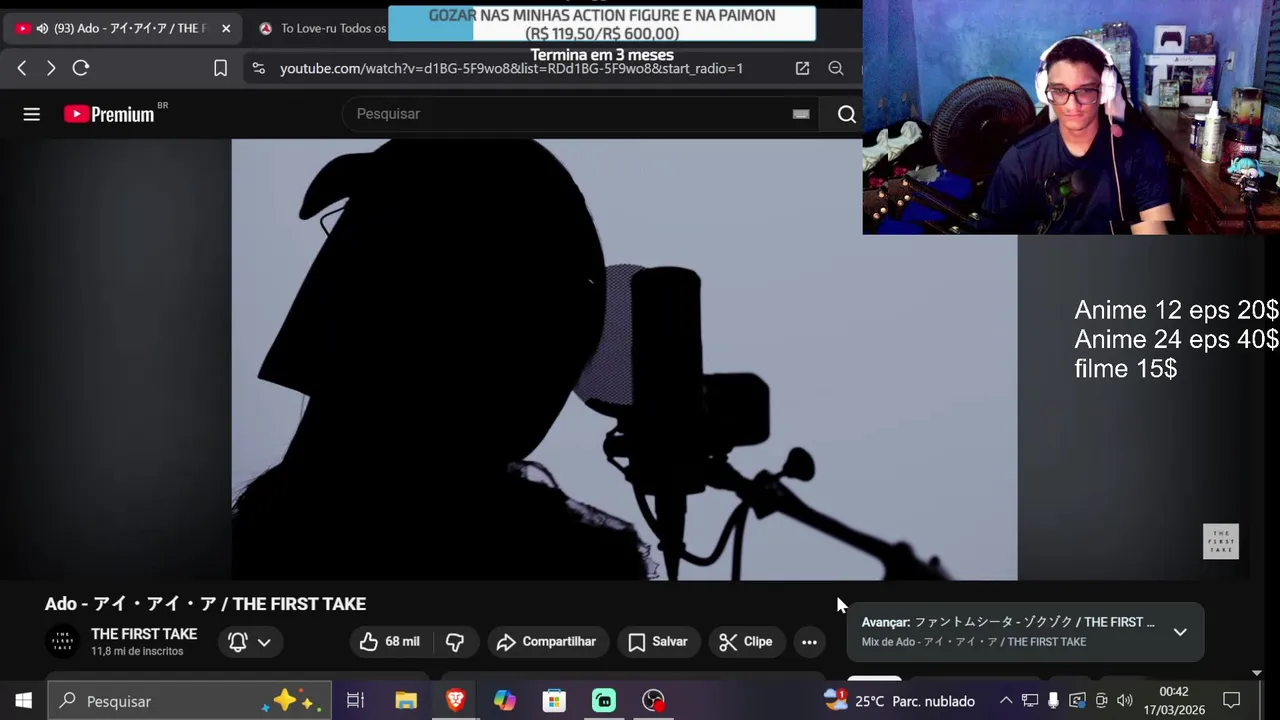Expand the subscription notification dropdown chevron
Screen dimensions: 1280x720
point(264,642)
